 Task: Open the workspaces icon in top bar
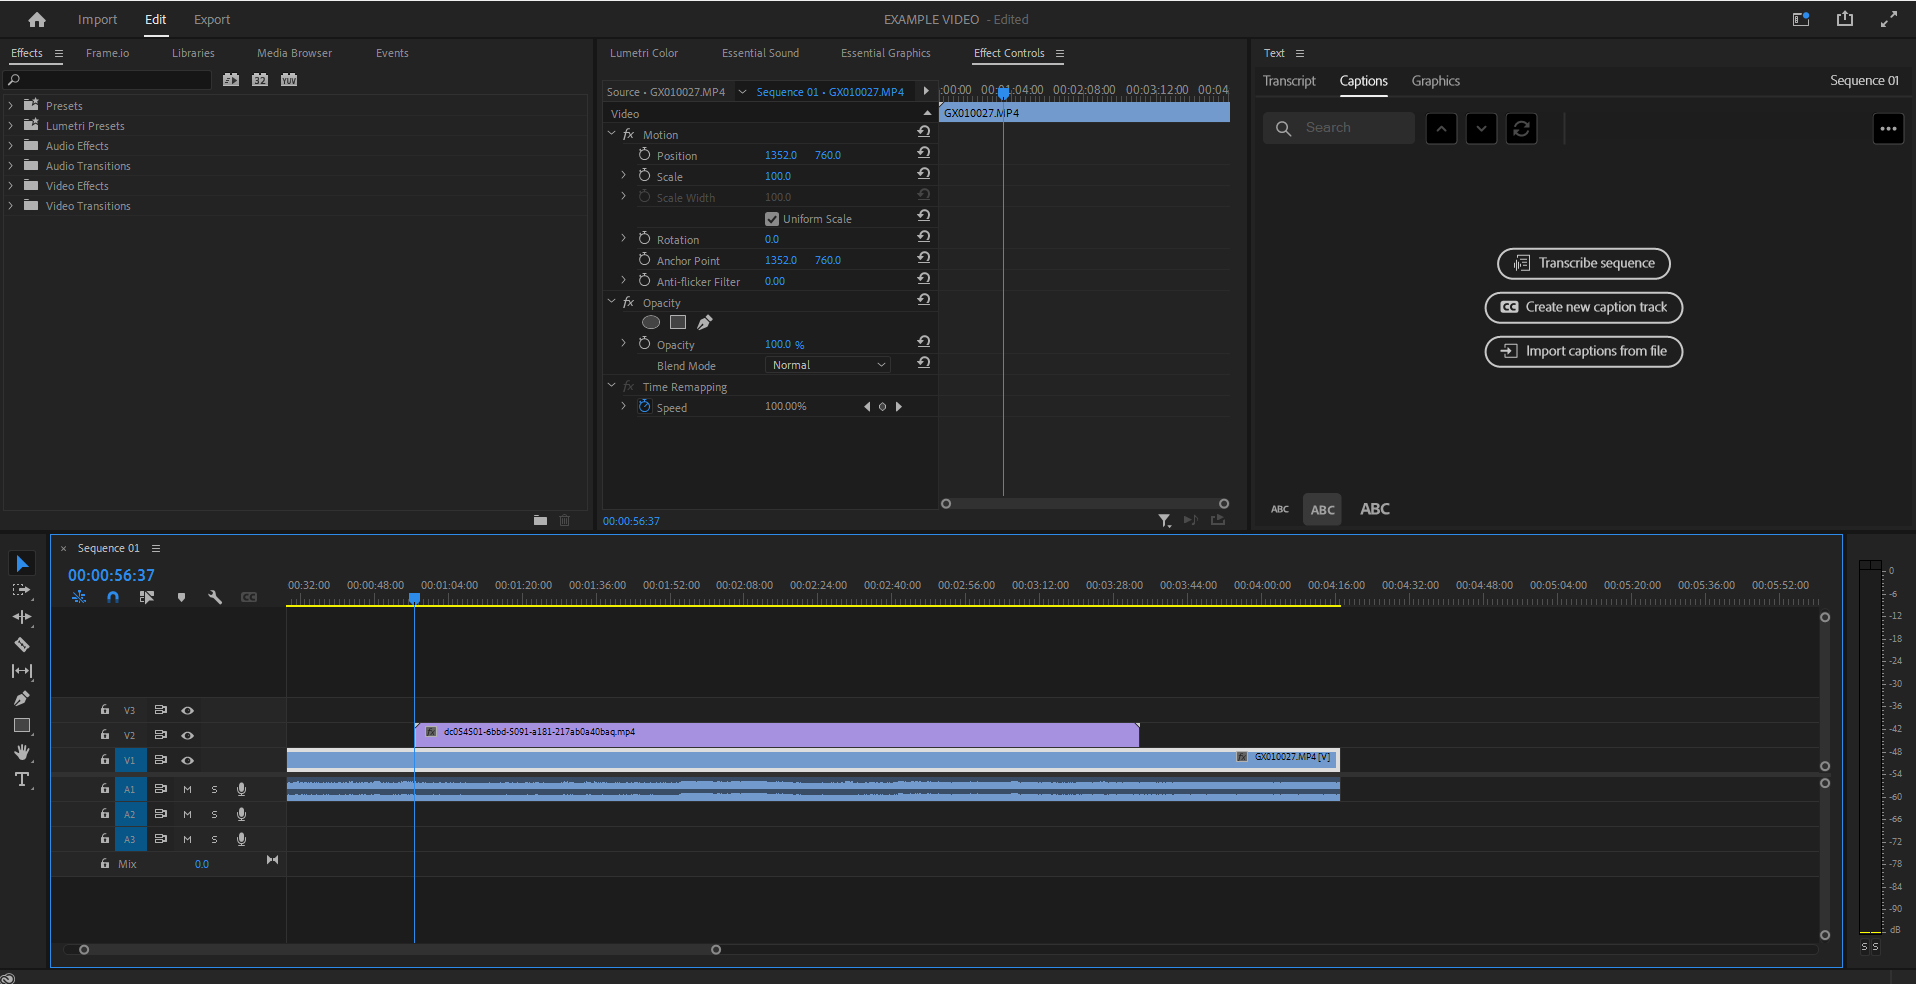(1801, 19)
